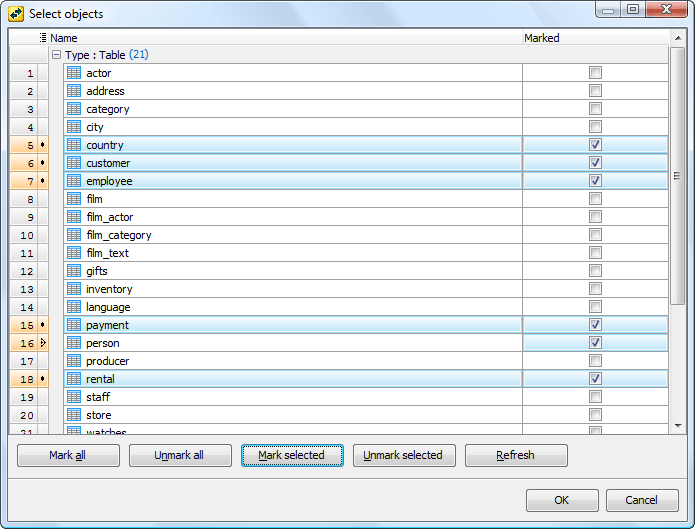Viewport: 695px width, 529px height.
Task: Click the scrollbar down arrow
Action: (677, 427)
